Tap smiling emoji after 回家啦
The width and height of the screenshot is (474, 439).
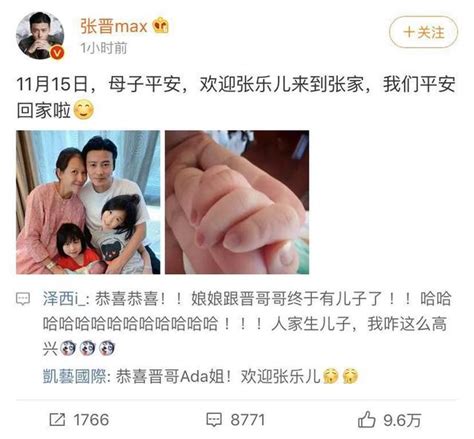(x=84, y=110)
